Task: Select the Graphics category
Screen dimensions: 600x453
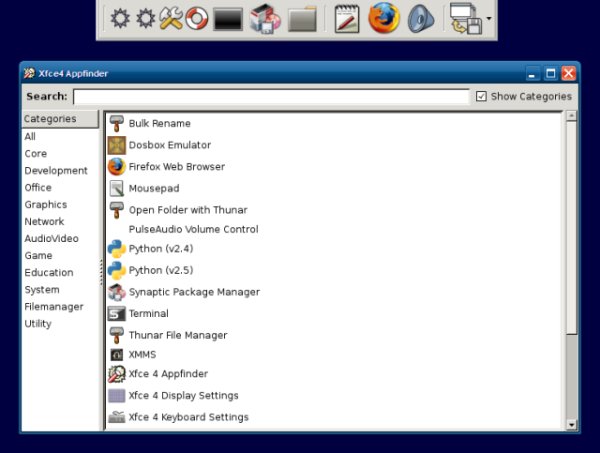Action: pos(46,205)
